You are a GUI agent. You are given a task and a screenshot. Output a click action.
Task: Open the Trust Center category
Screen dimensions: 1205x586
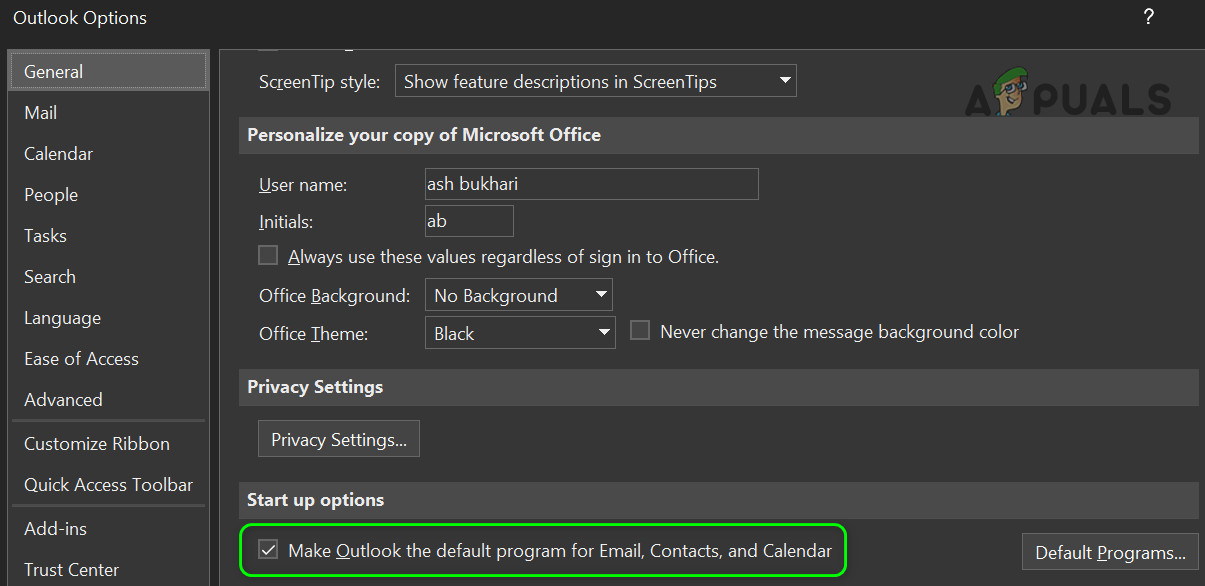tap(71, 570)
